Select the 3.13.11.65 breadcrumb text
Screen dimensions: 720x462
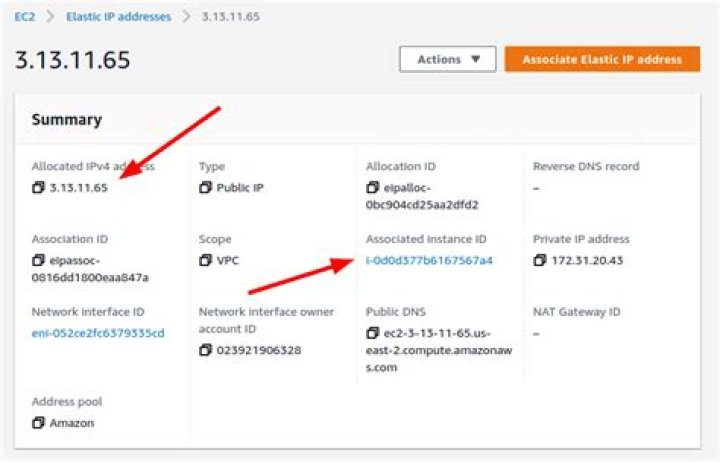pyautogui.click(x=231, y=17)
